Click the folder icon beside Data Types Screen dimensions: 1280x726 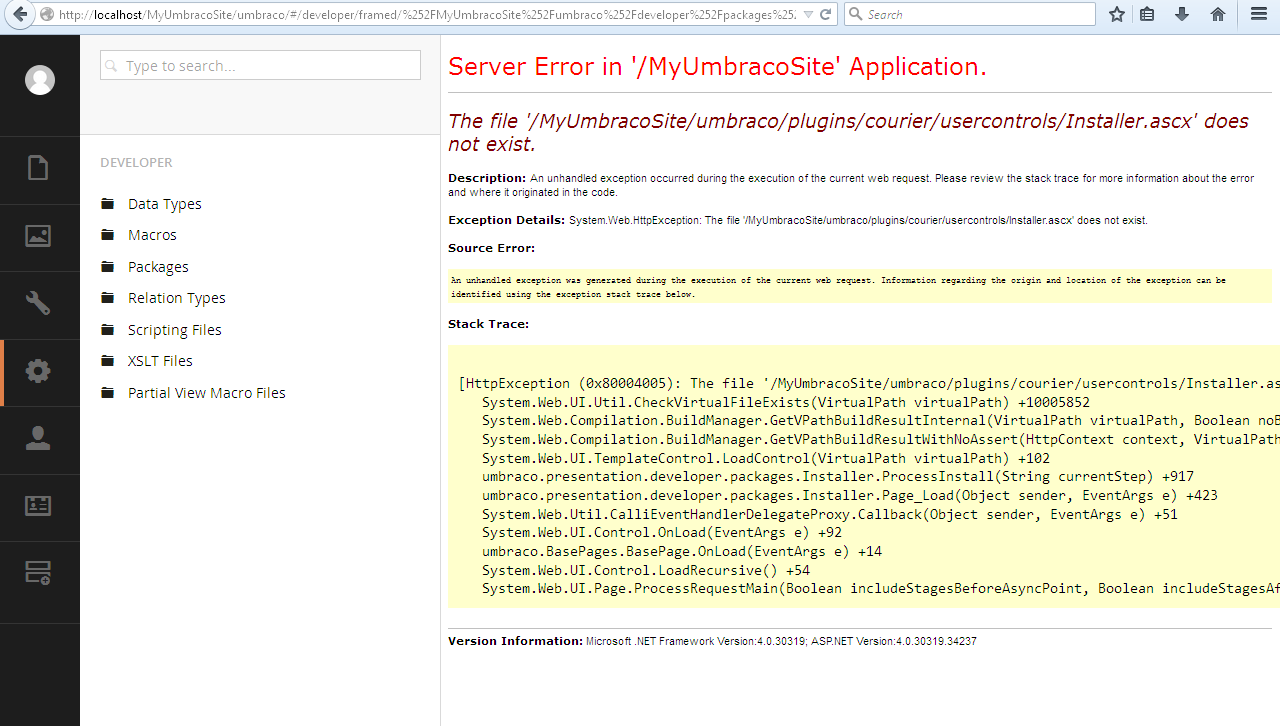click(x=108, y=204)
